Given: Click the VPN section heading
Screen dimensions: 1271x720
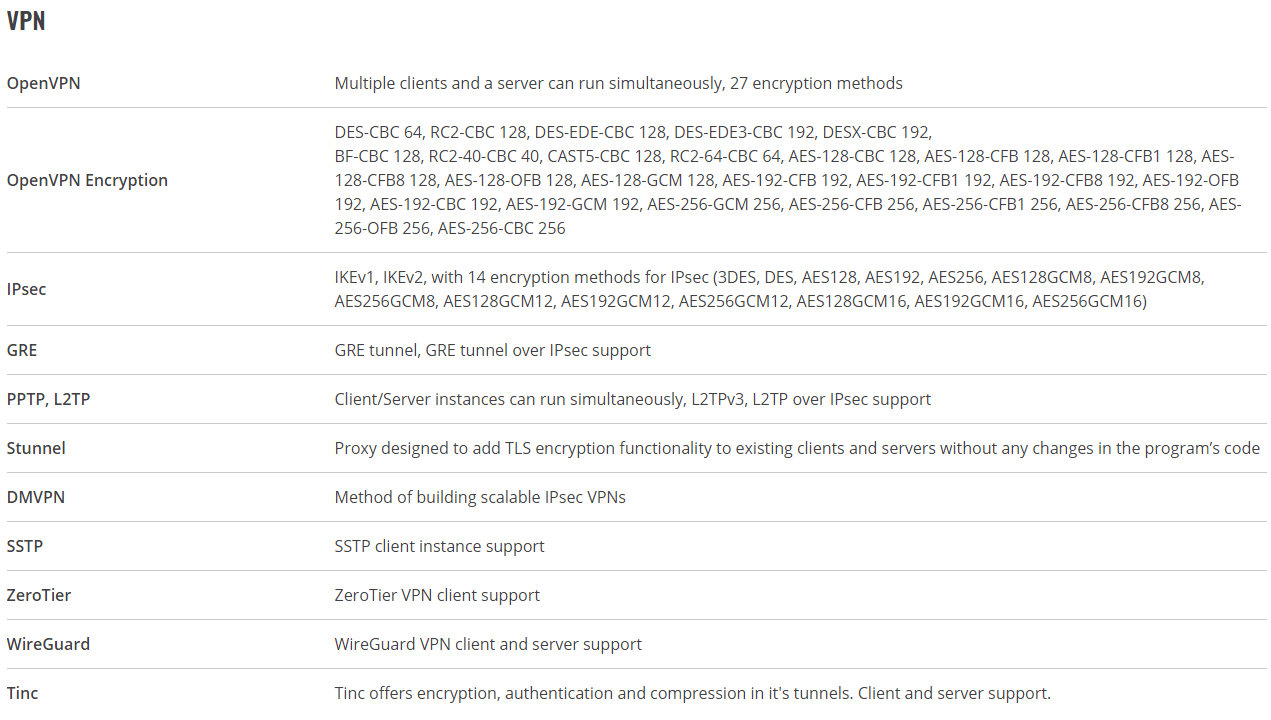Looking at the screenshot, I should tap(26, 21).
